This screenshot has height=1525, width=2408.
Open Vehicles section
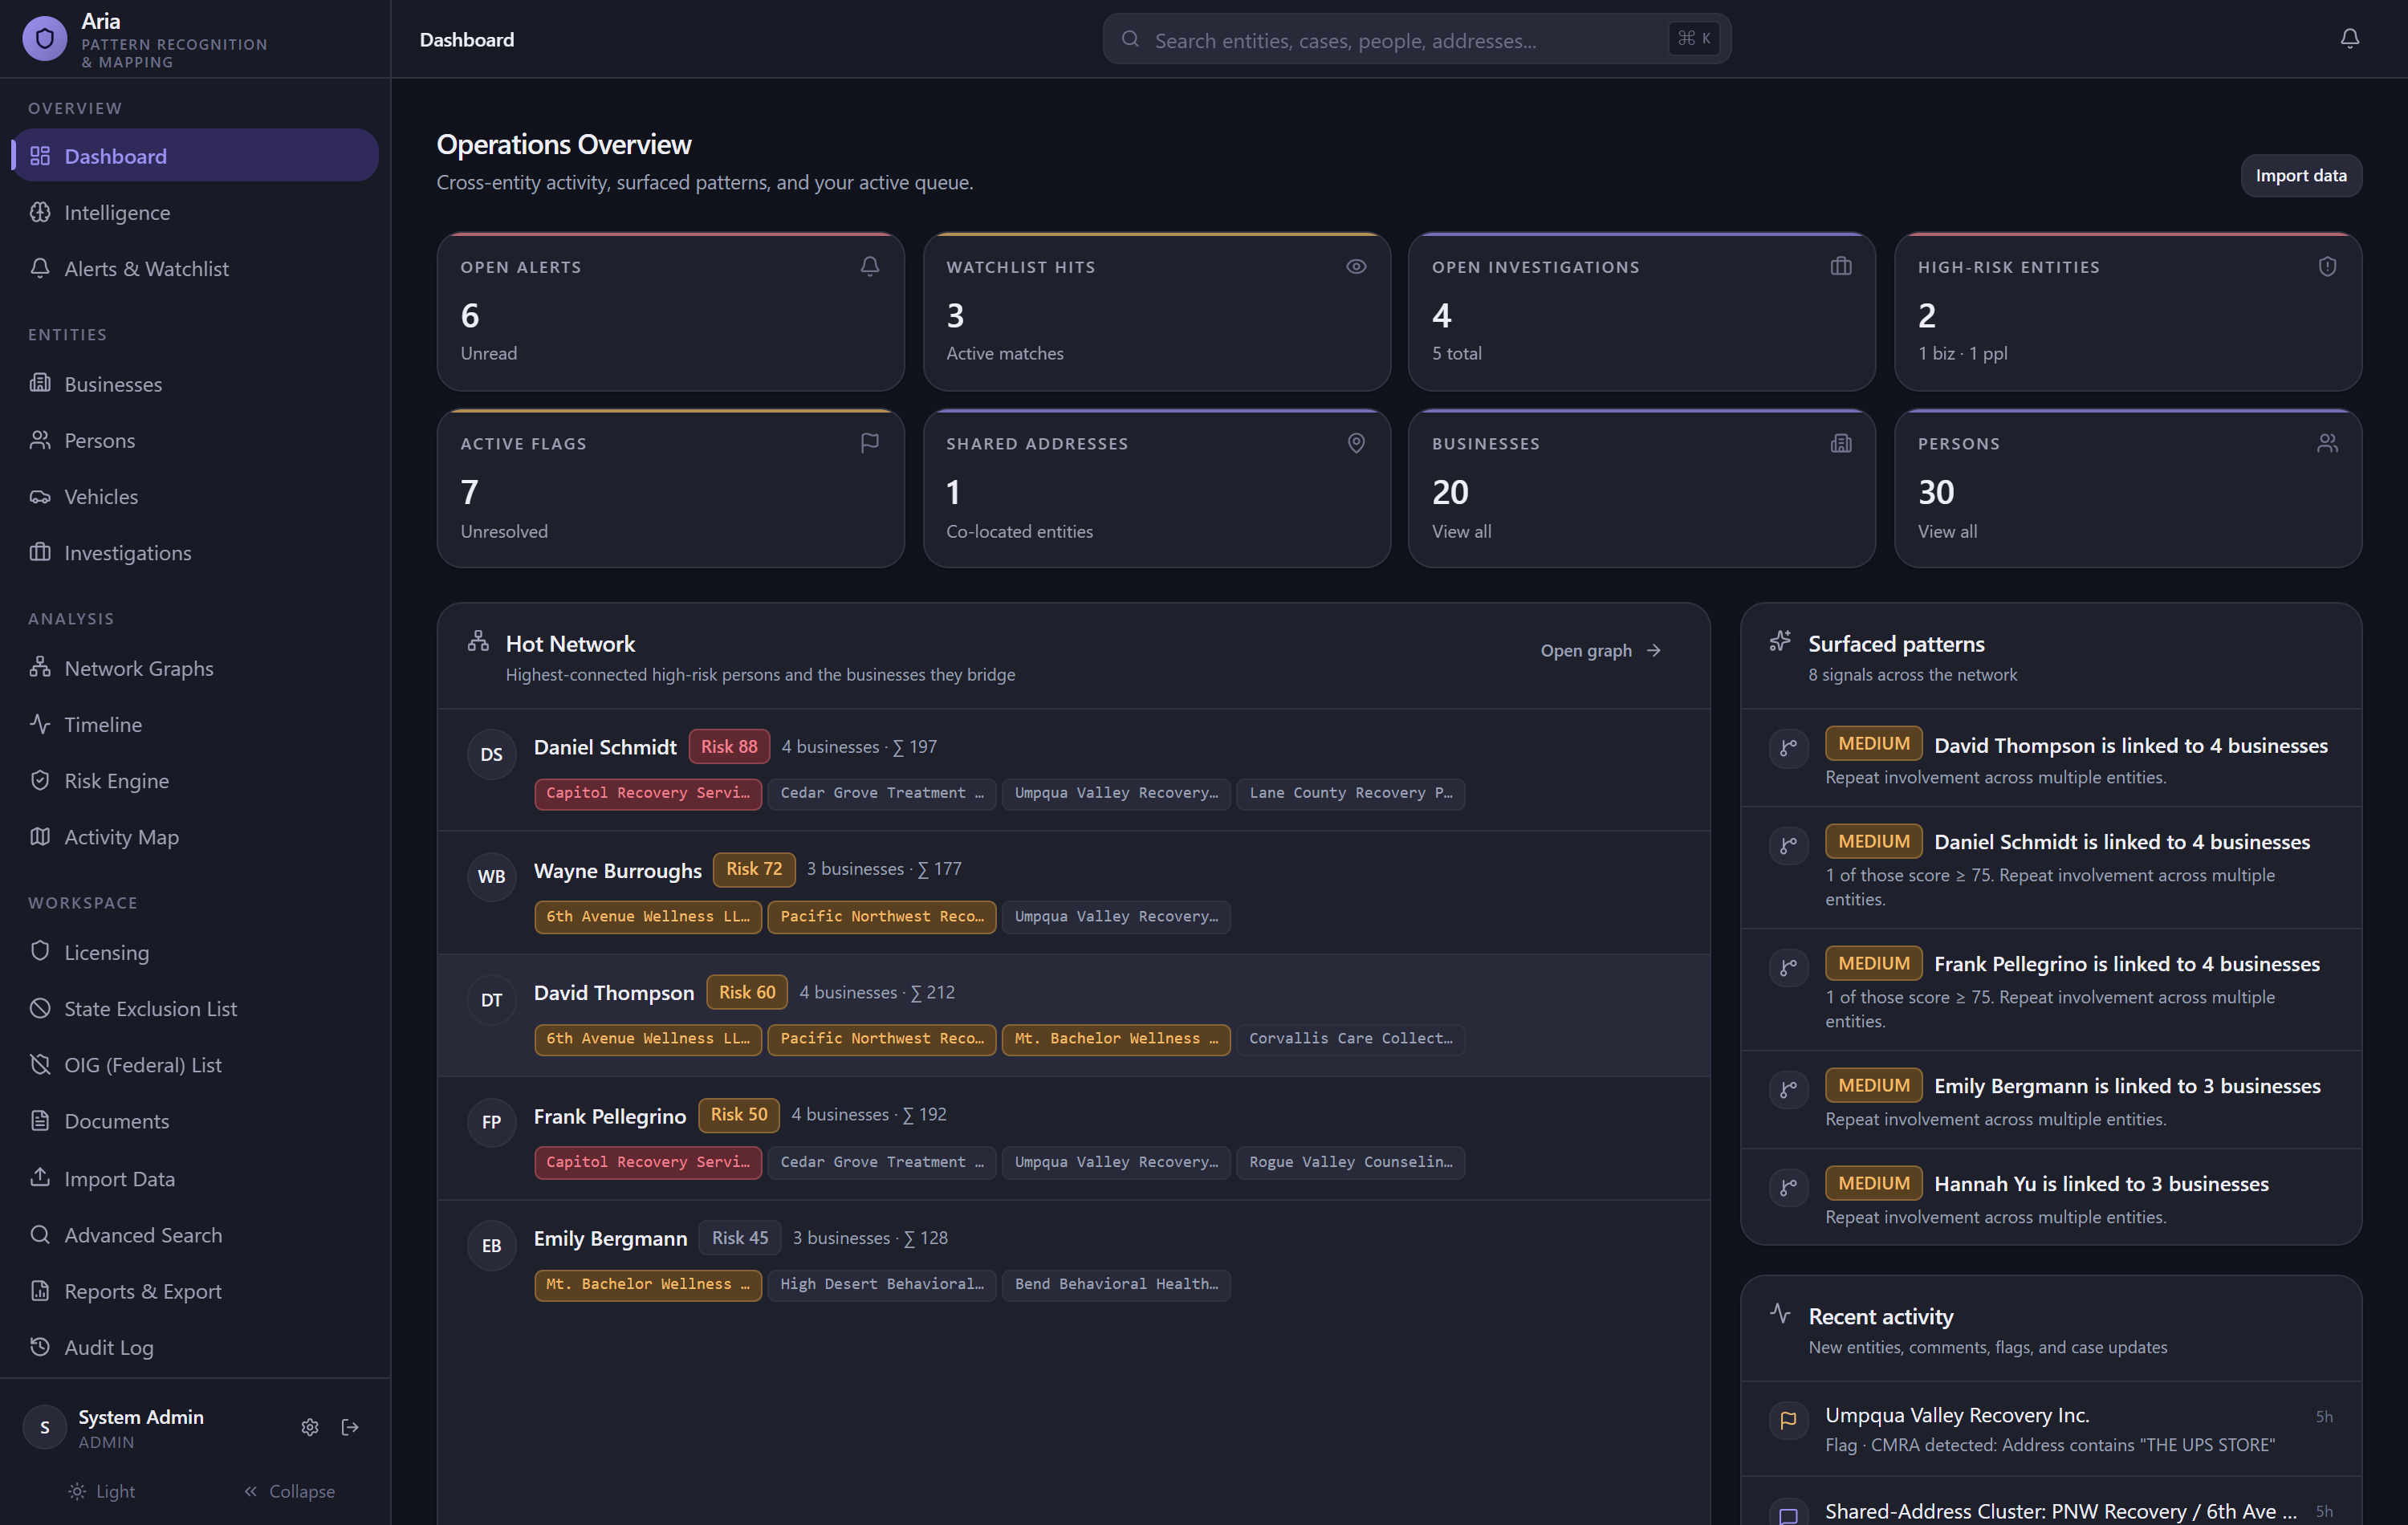tap(195, 496)
